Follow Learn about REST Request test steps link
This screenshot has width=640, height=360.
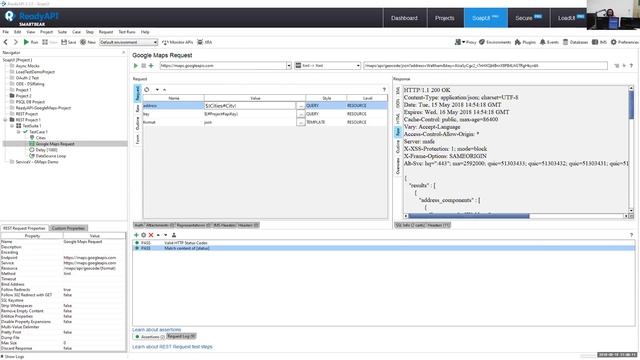pyautogui.click(x=172, y=347)
